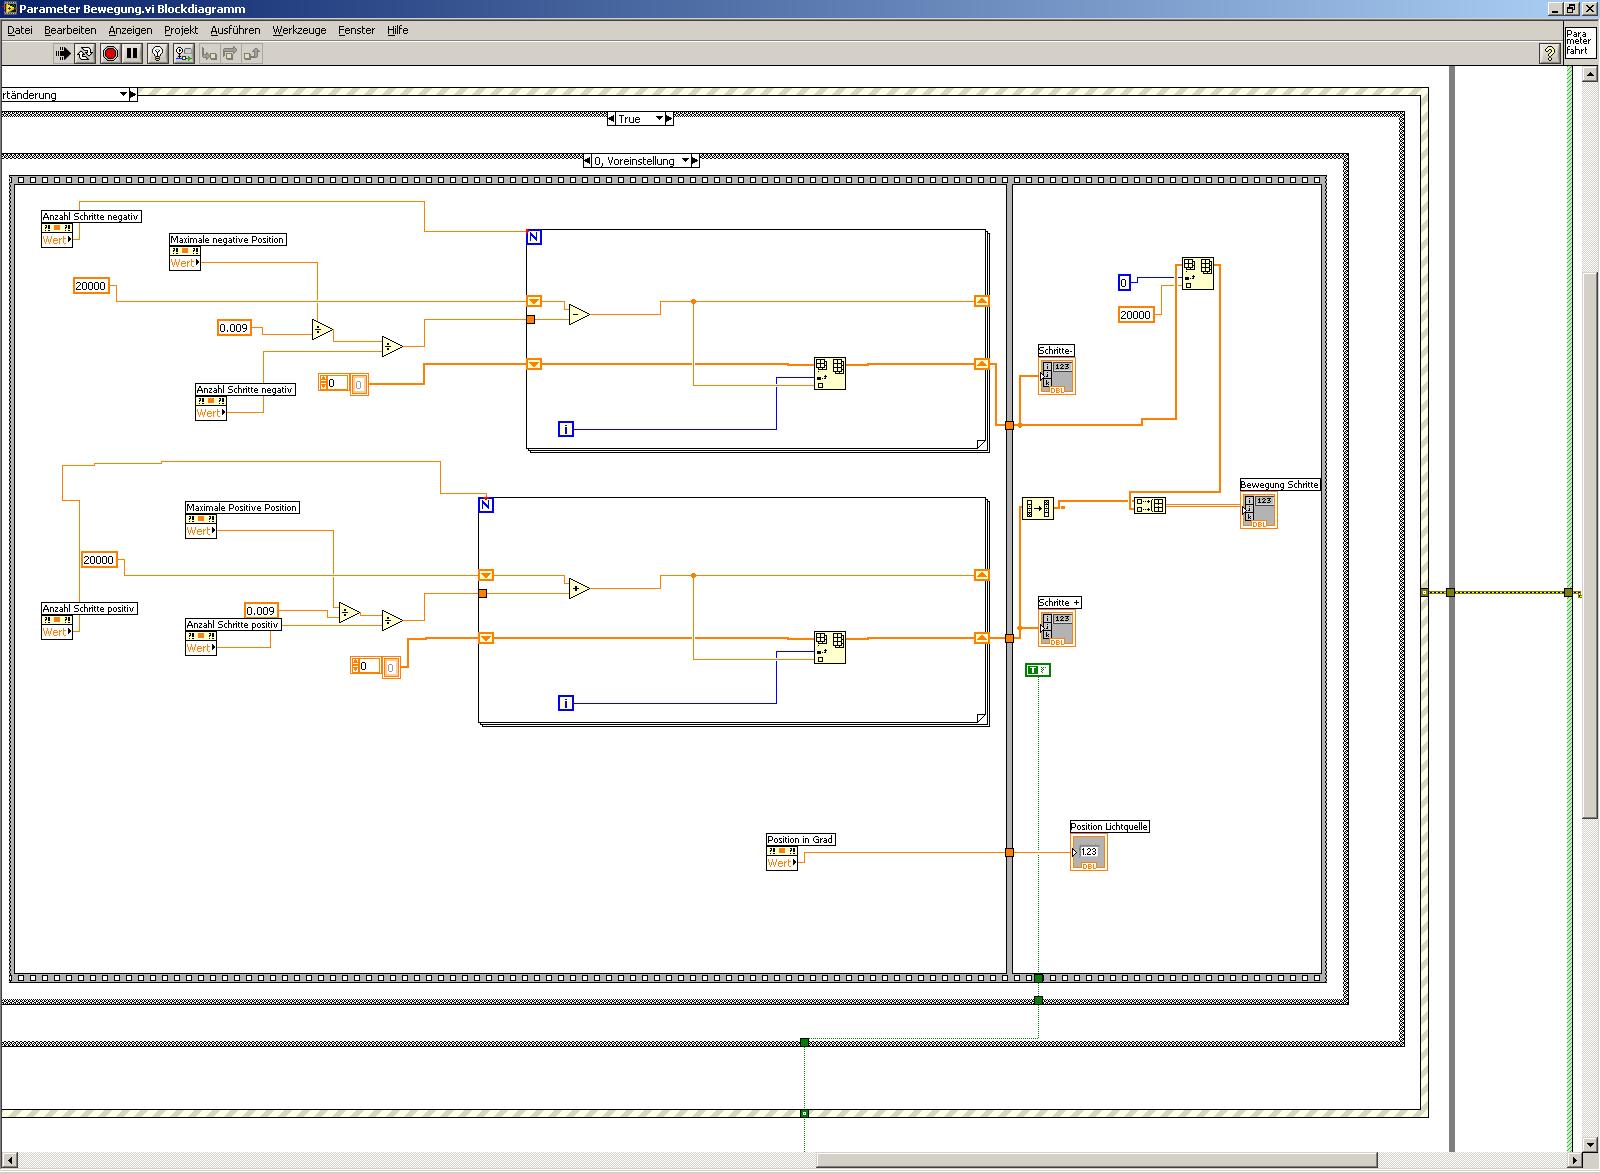
Task: Open the '0, Voreinstellung' case selector dropdown
Action: pyautogui.click(x=685, y=160)
